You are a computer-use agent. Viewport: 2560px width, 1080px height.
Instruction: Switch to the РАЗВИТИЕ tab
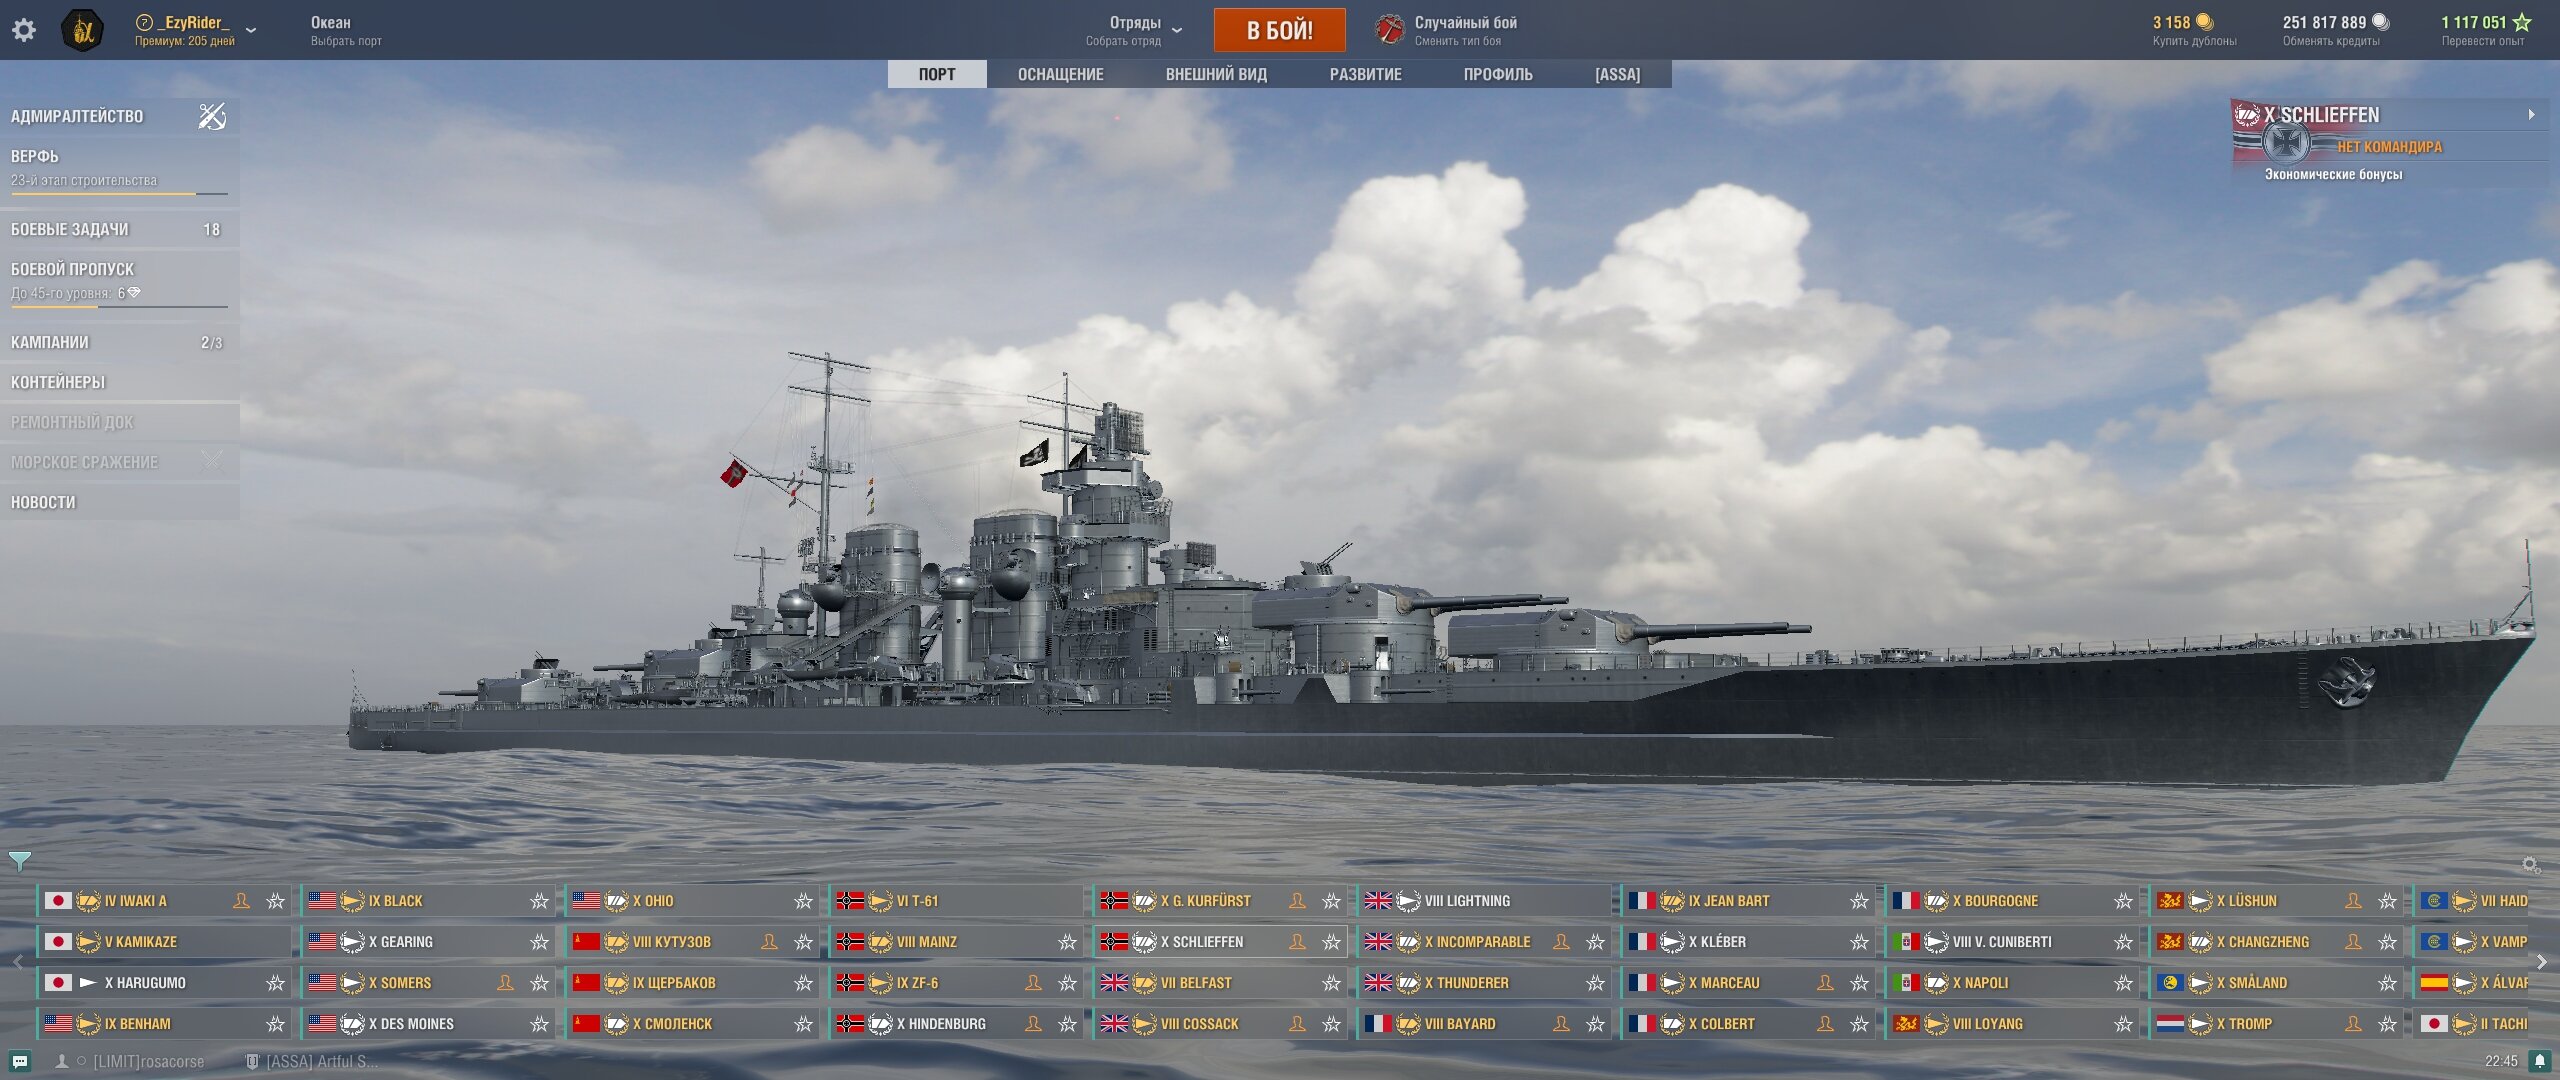[x=1365, y=74]
